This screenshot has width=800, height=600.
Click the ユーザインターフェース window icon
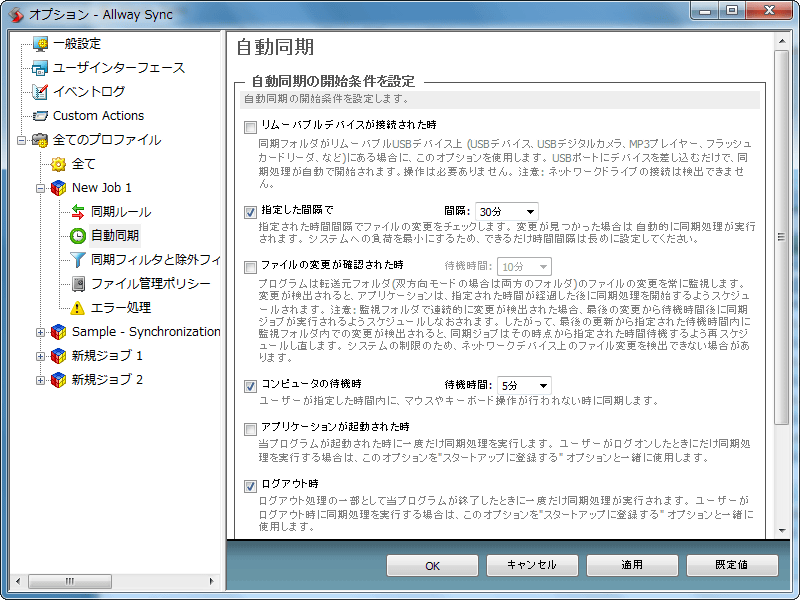[40, 68]
